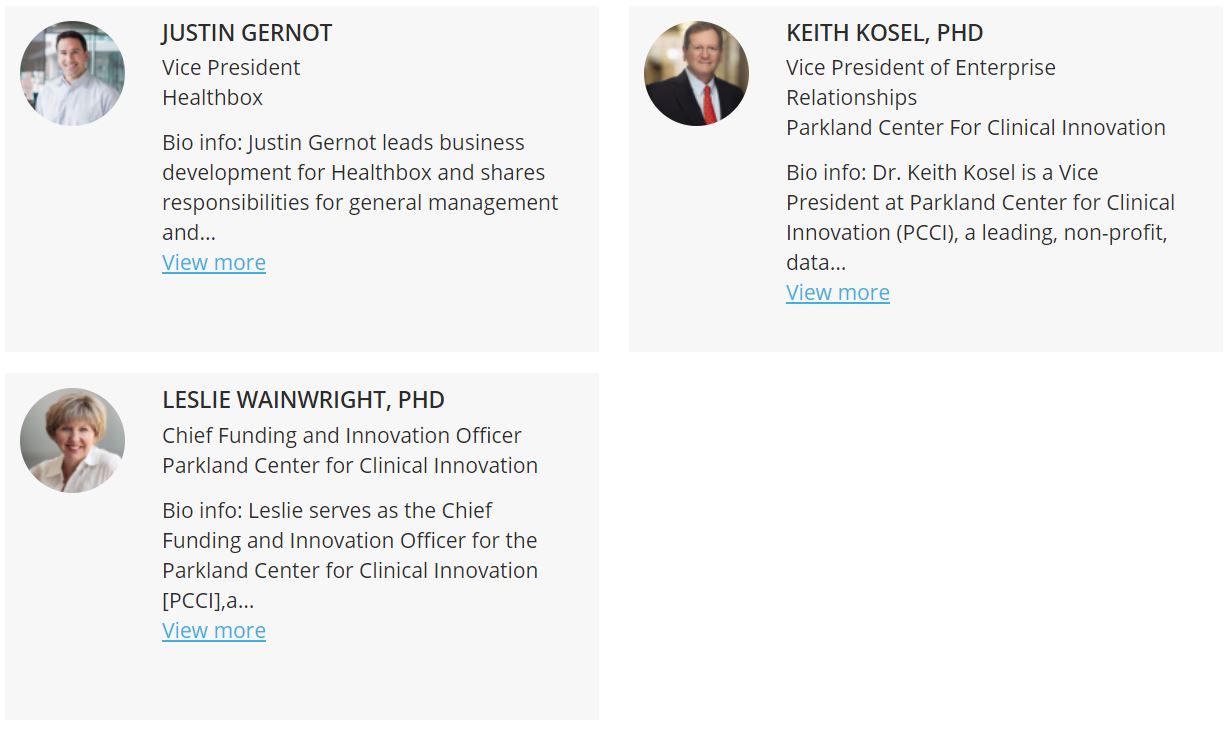
Task: Click Chief Funding and Innovation Officer title
Action: tap(342, 435)
